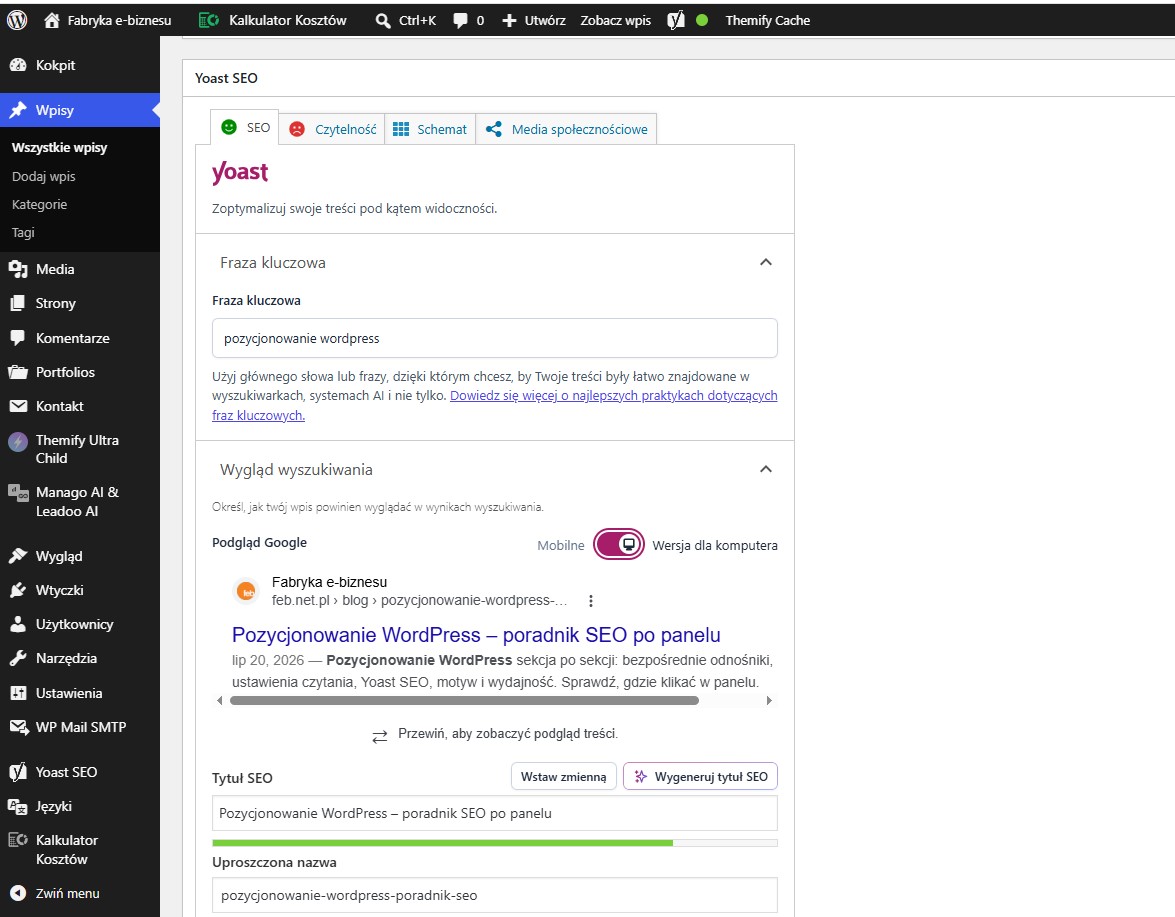Click the Media sidebar icon

tap(18, 269)
